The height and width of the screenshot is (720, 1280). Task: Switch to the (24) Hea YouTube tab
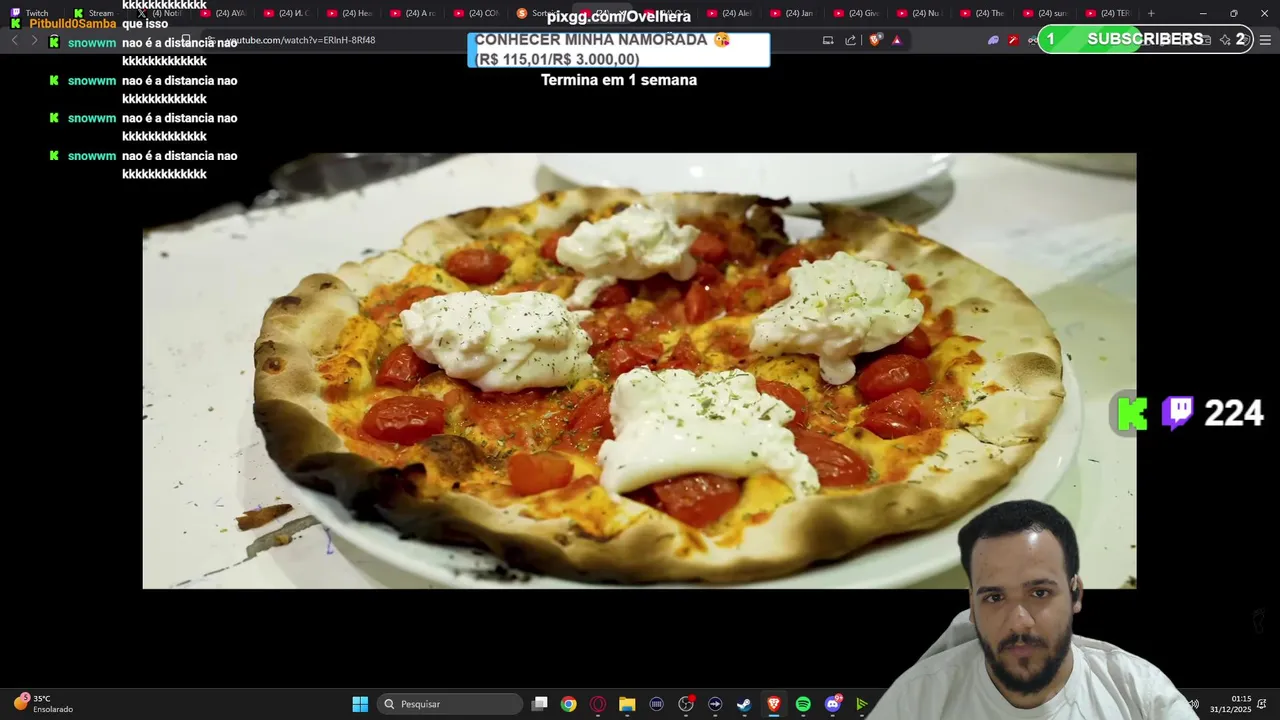tap(350, 13)
